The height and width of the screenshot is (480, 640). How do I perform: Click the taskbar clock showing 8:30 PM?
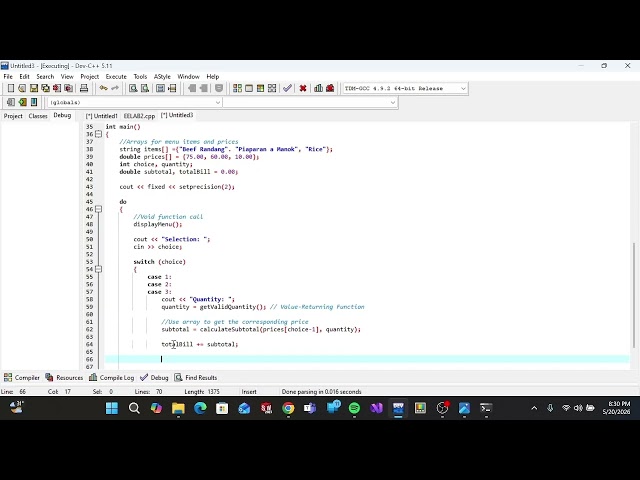click(x=616, y=408)
